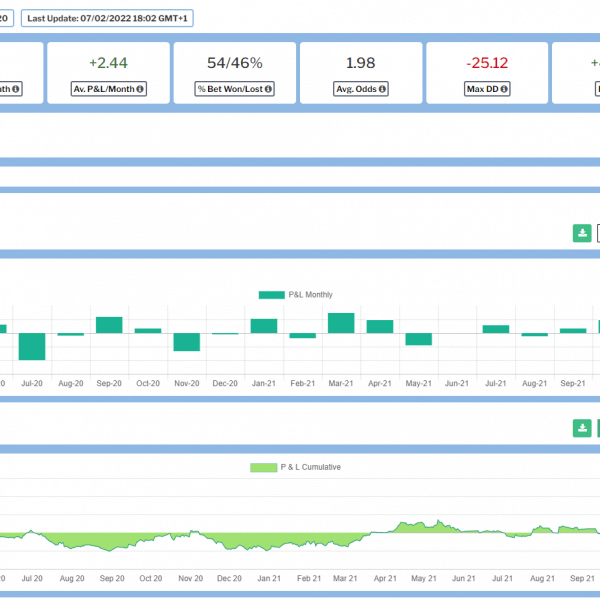Click the Avg. Odds info icon
This screenshot has height=600, width=600.
click(x=382, y=89)
